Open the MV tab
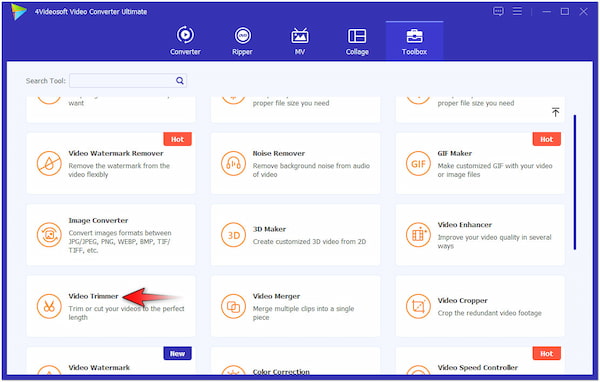 (300, 41)
